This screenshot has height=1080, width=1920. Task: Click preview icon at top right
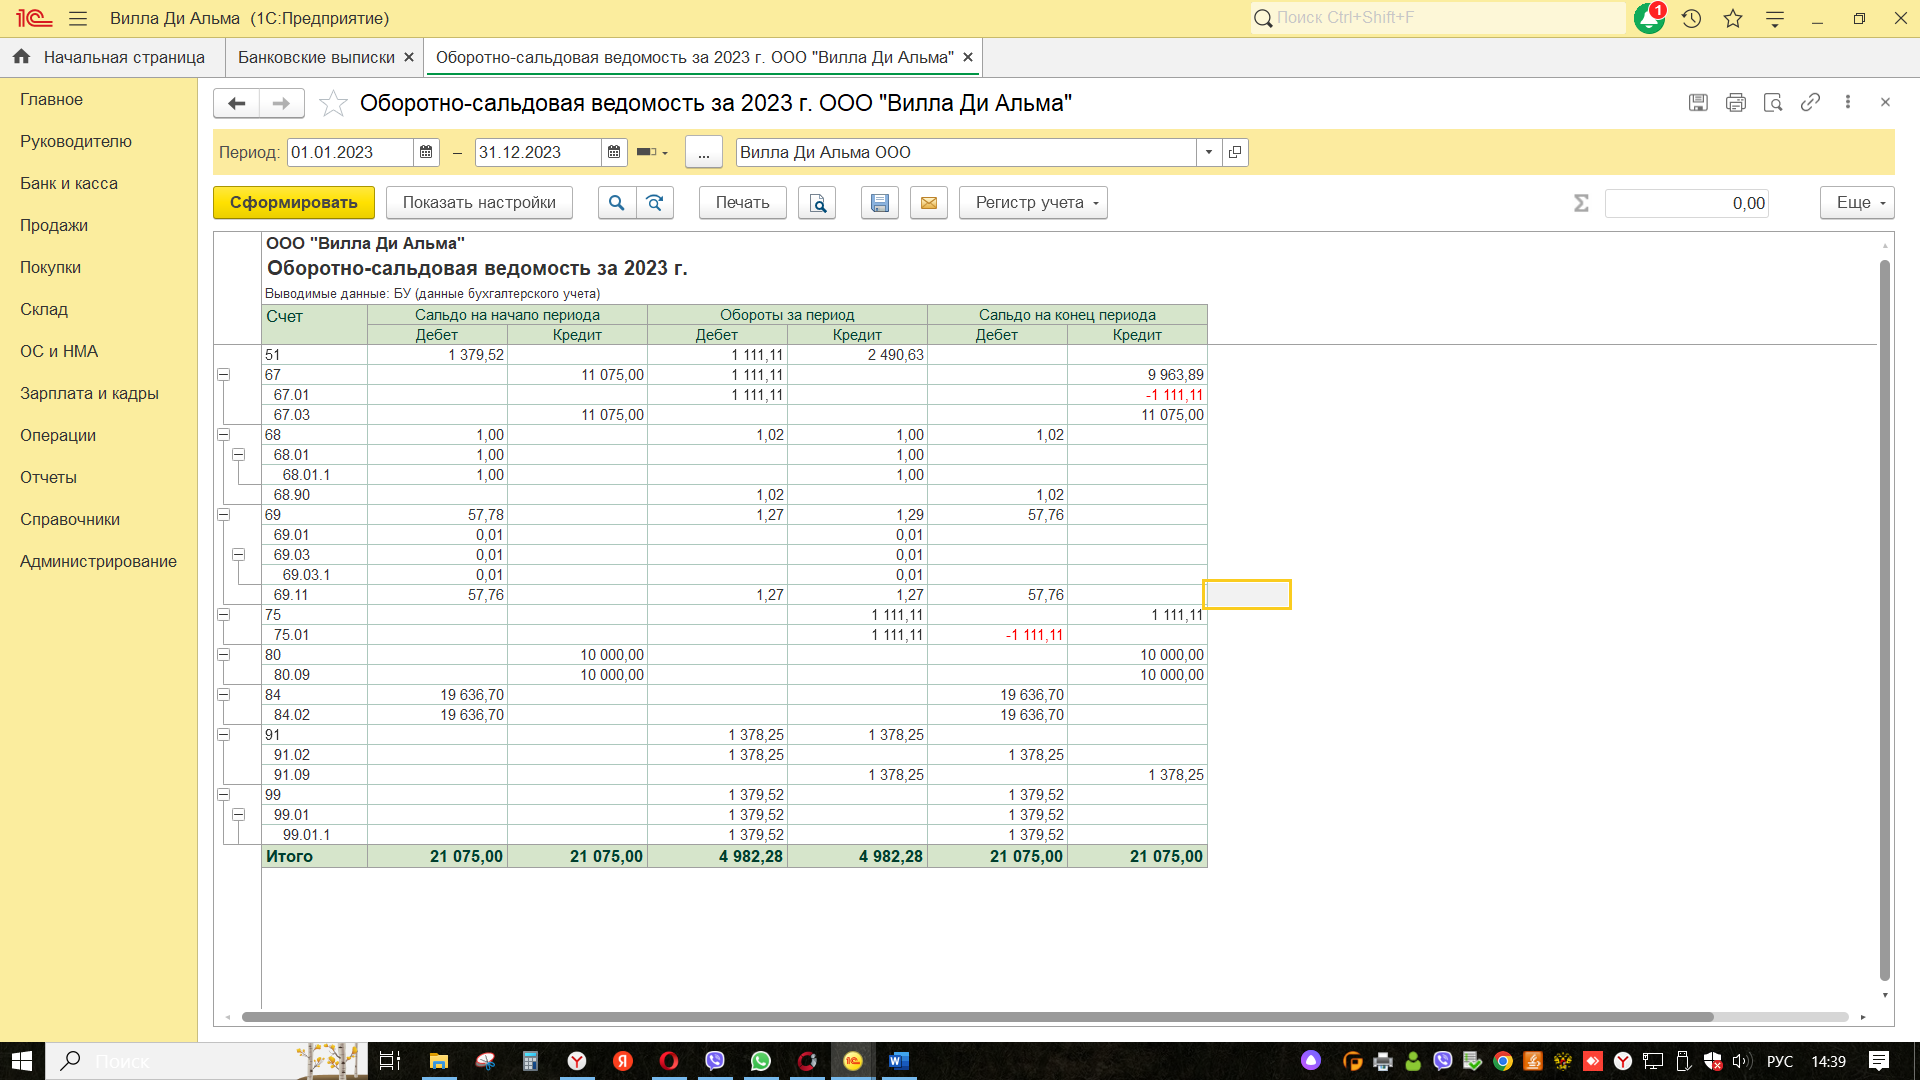[1773, 102]
